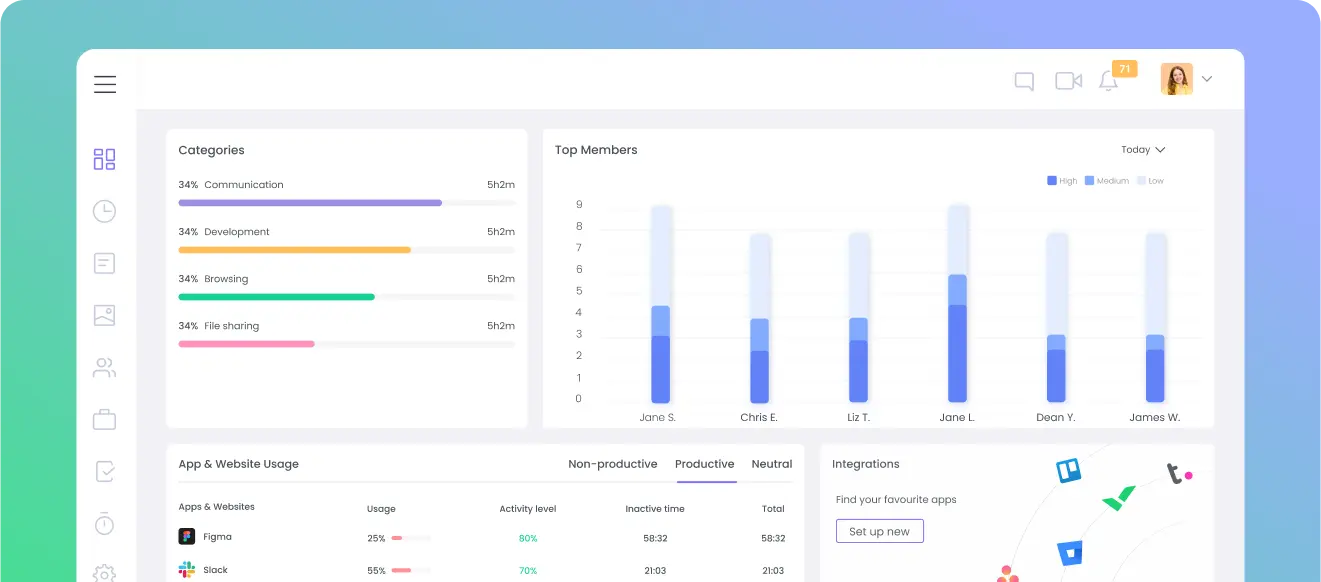View screenshots via the image icon
Image resolution: width=1321 pixels, height=582 pixels.
point(104,315)
